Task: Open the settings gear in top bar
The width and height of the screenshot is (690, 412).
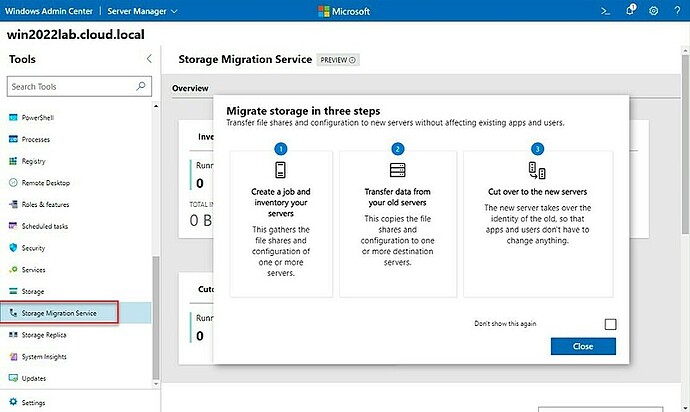Action: (x=653, y=11)
